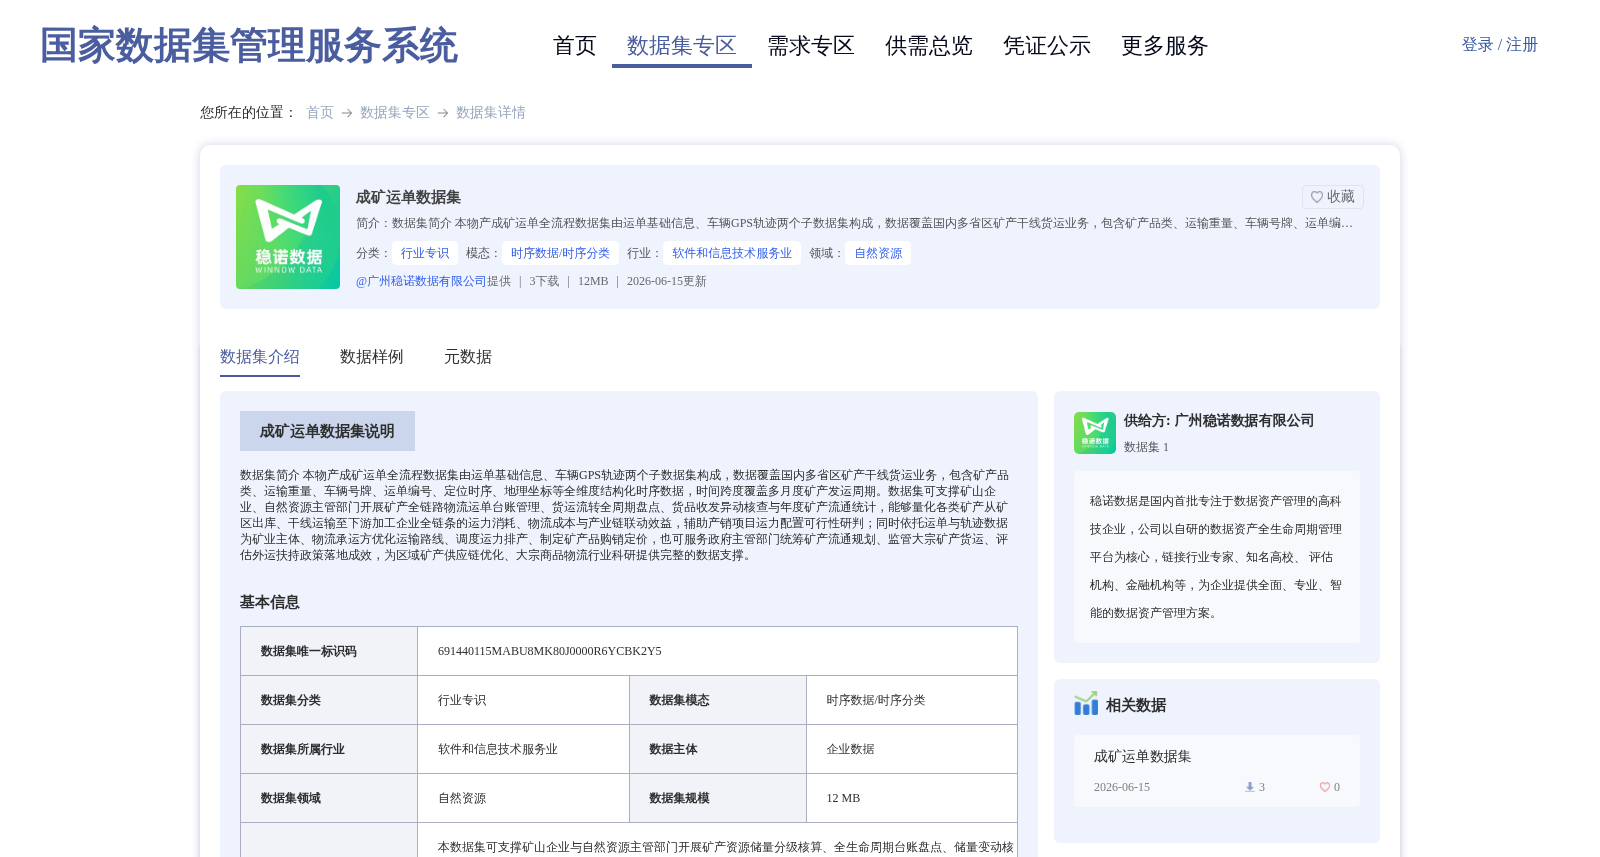This screenshot has height=857, width=1600.
Task: Click 登录 / 注册 link
Action: [1499, 45]
